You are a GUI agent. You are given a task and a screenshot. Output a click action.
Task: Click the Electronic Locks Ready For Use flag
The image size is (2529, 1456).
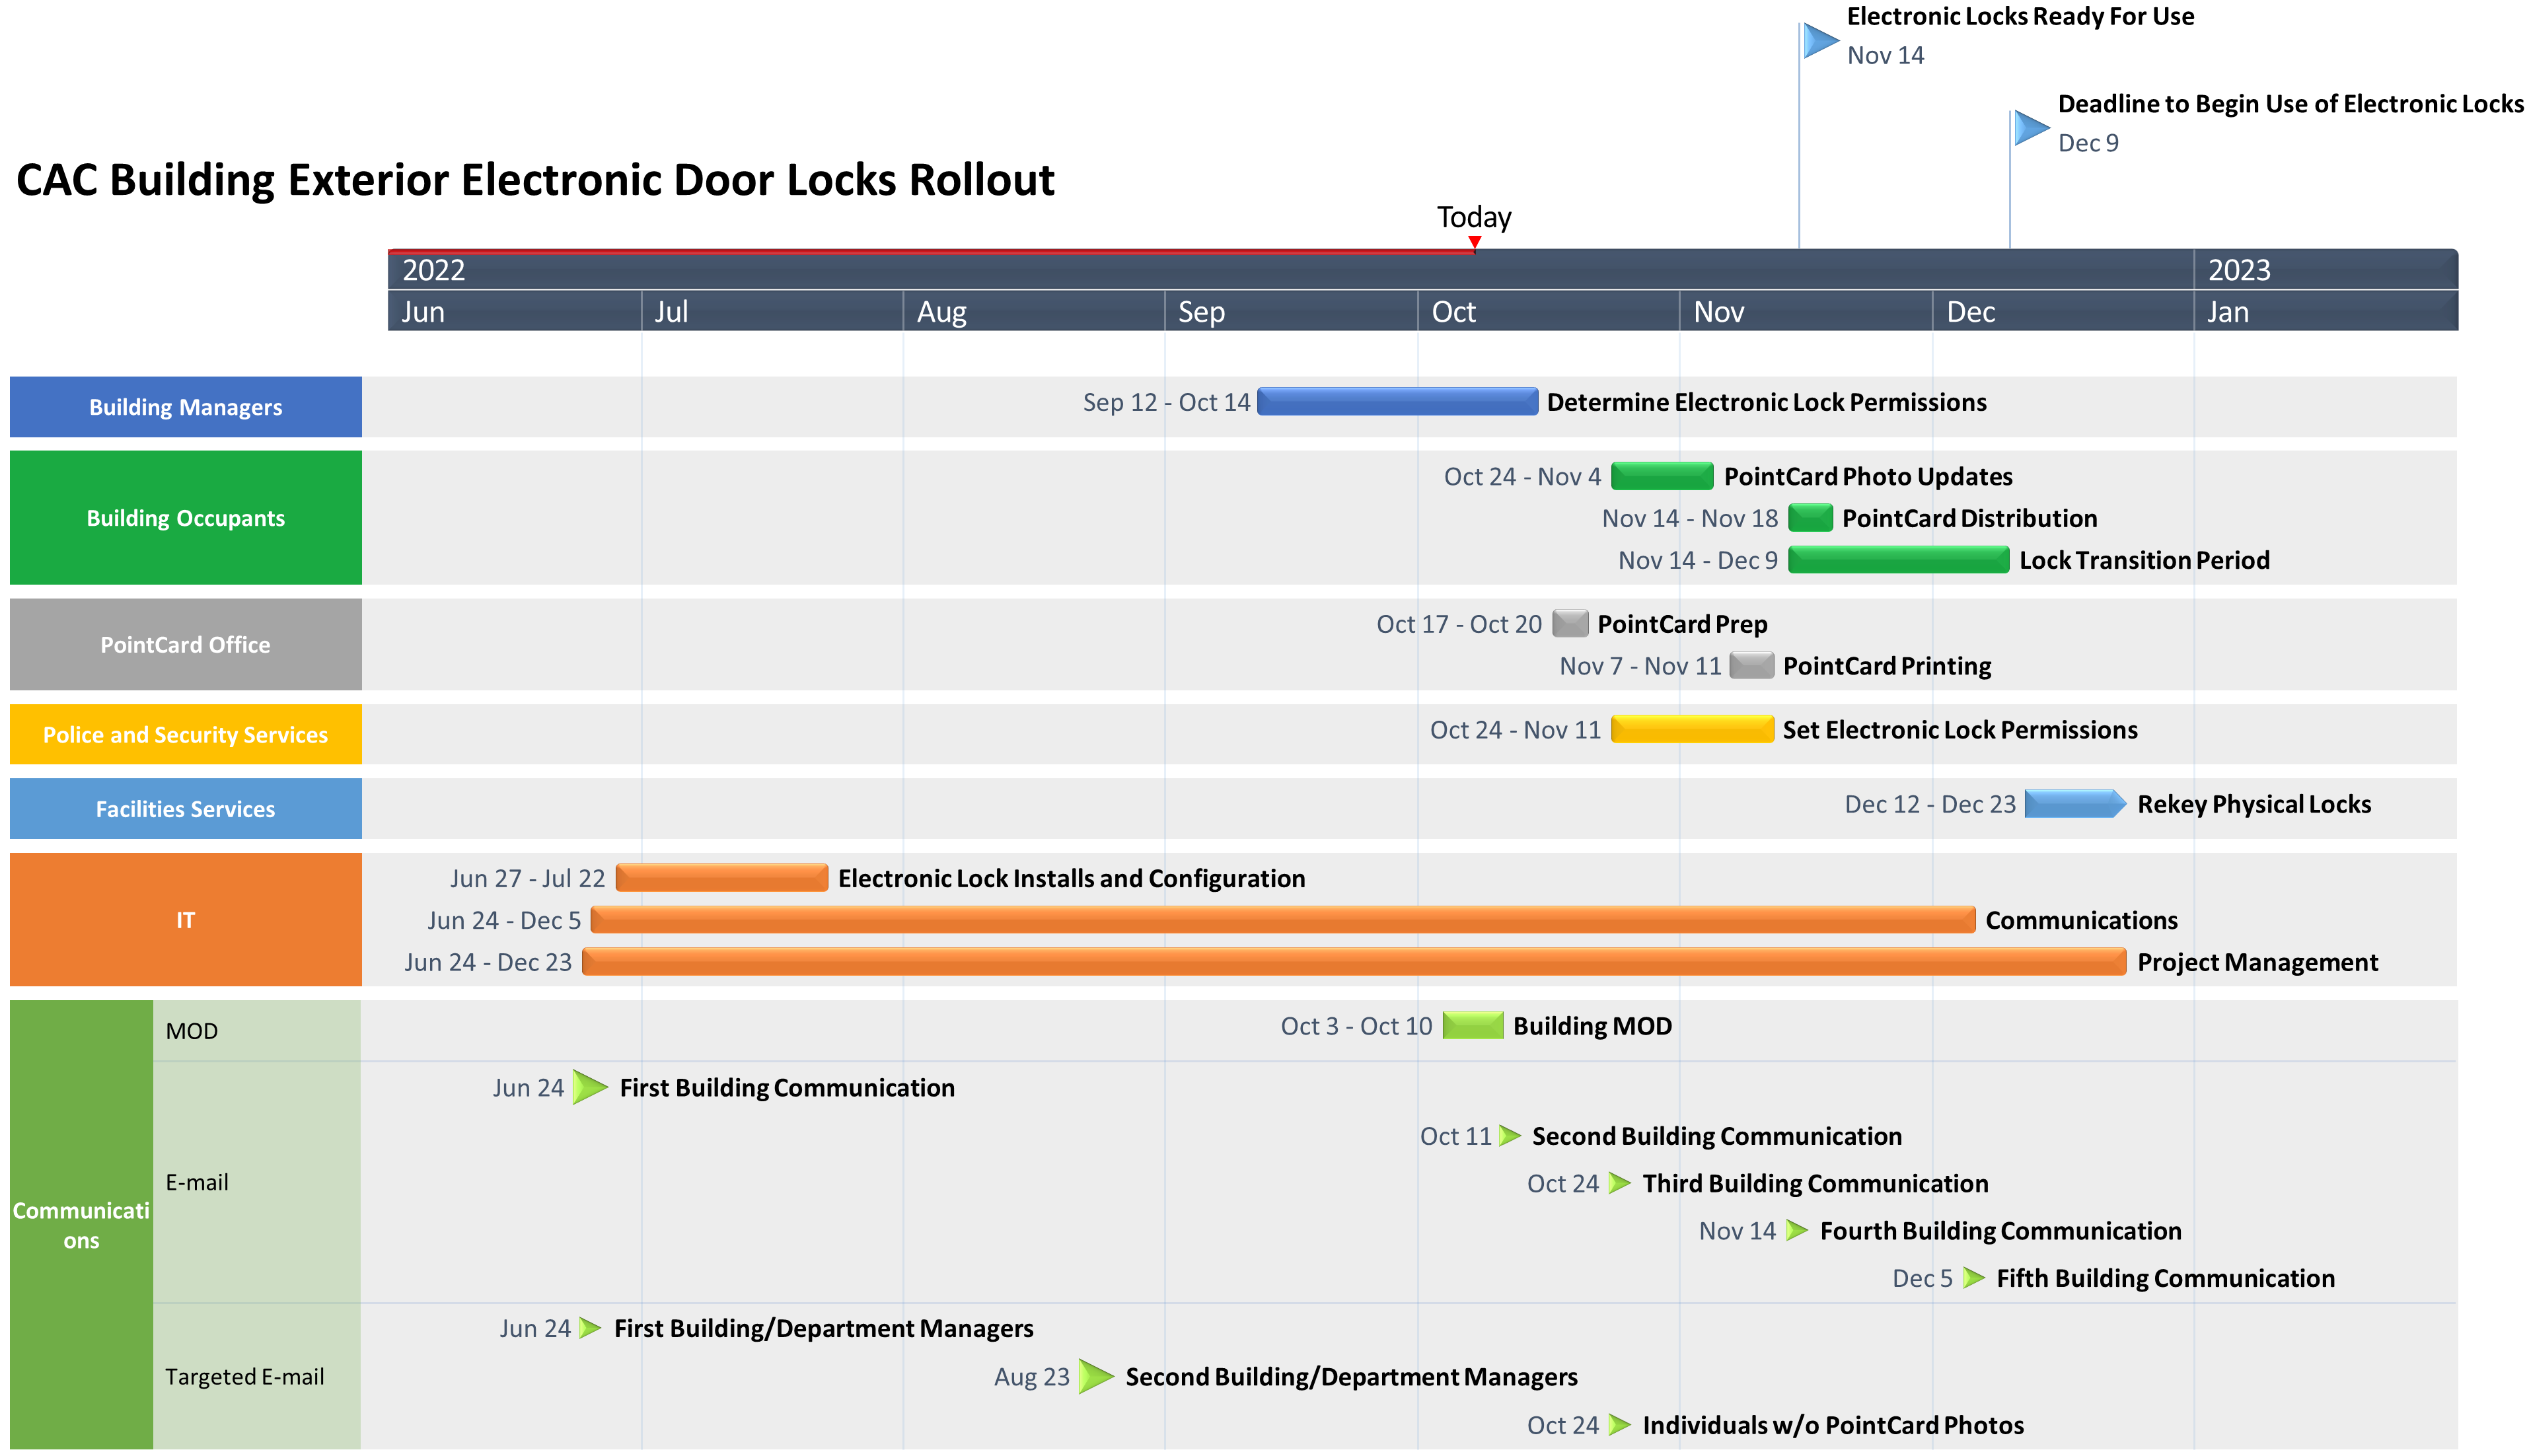coord(1820,41)
